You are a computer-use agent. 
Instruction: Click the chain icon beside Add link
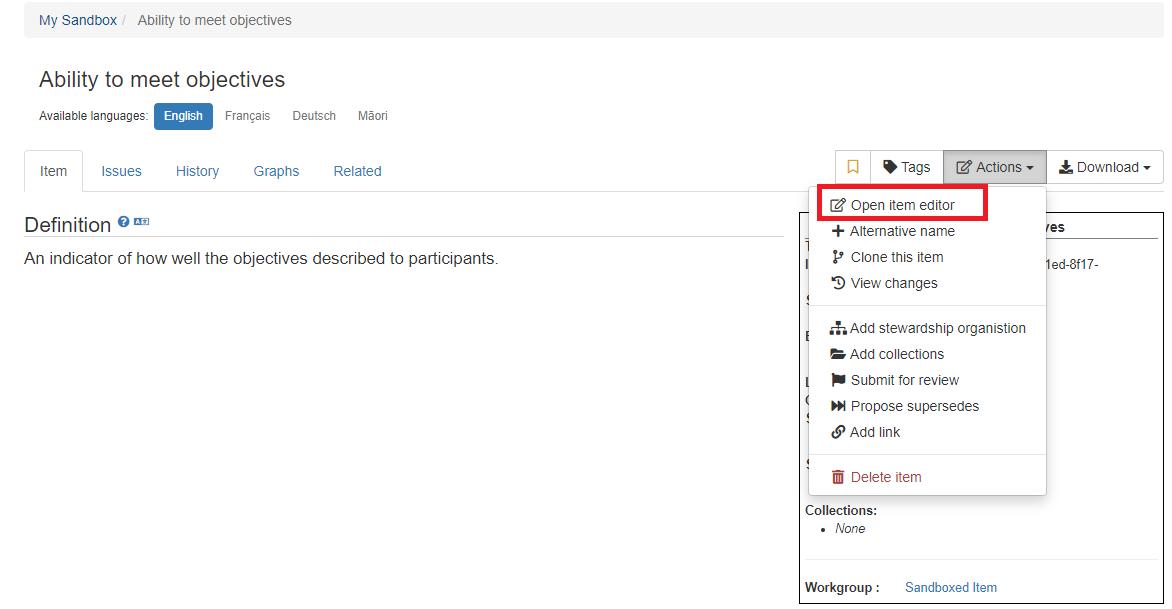(x=838, y=432)
